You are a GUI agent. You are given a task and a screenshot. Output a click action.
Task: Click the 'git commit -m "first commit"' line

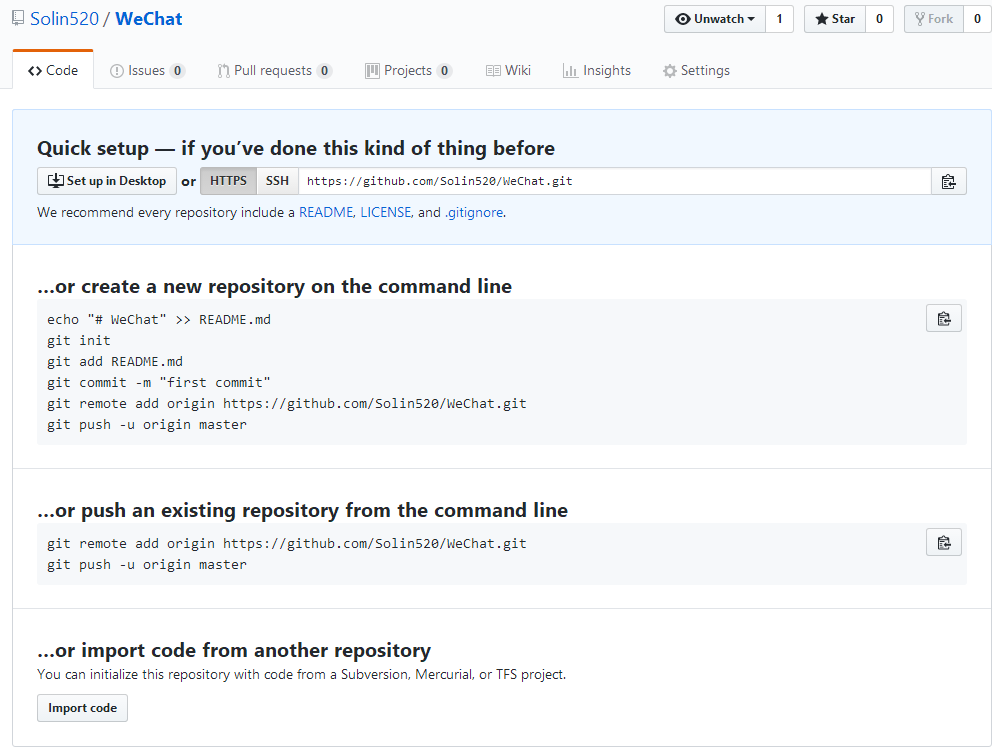pos(158,382)
